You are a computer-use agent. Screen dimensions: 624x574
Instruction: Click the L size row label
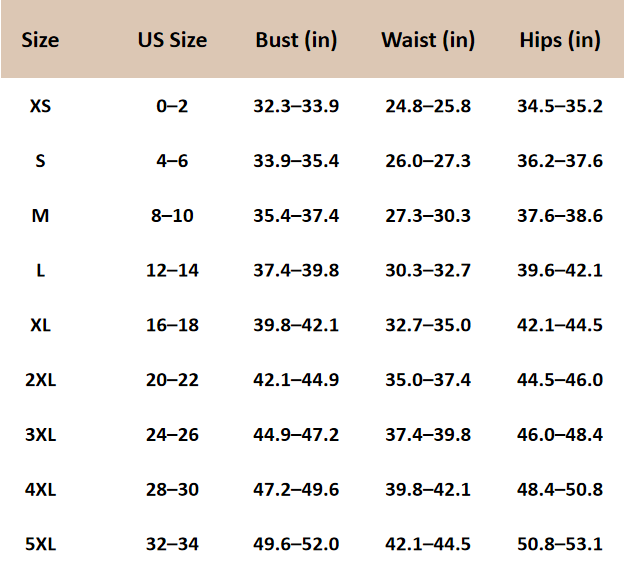coord(40,270)
